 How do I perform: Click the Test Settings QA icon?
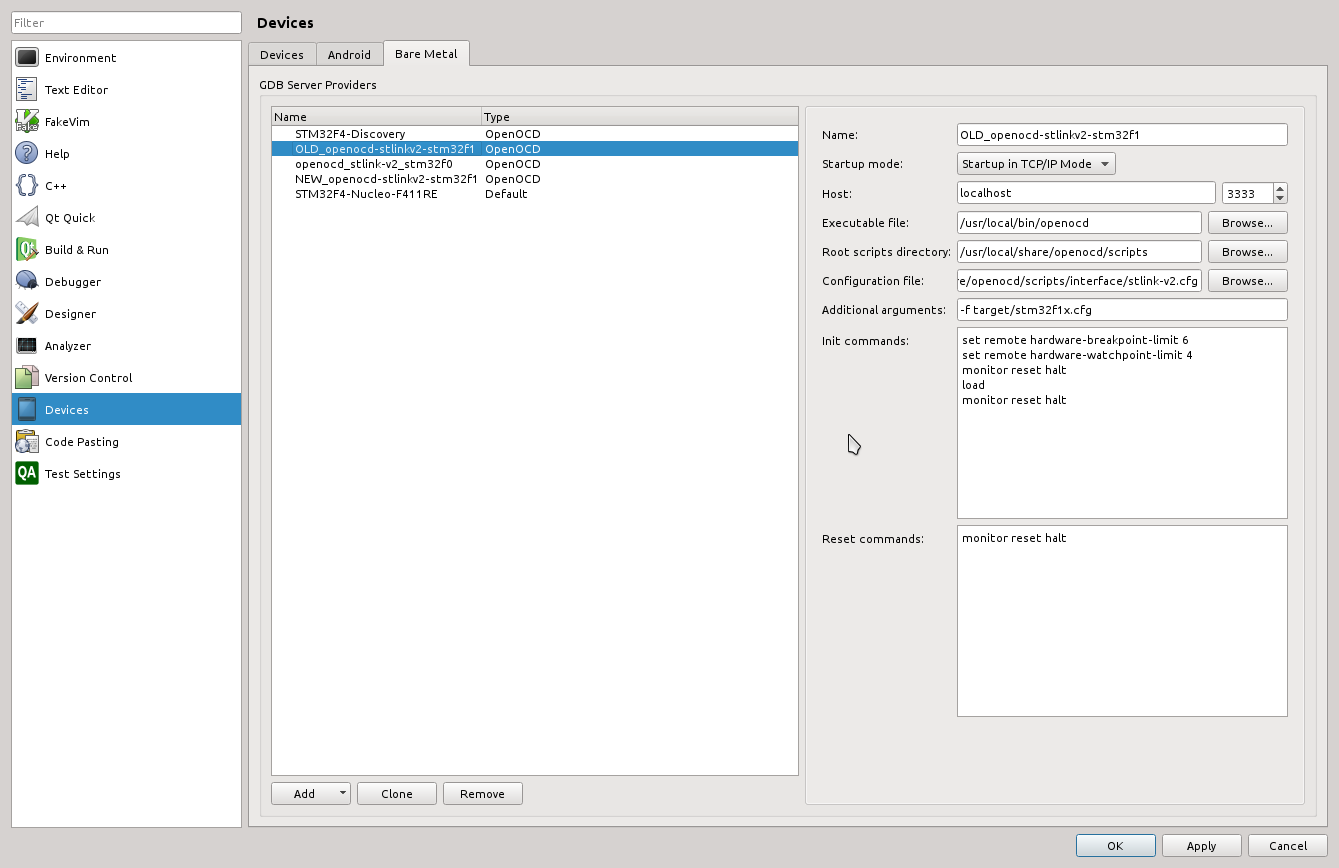(x=27, y=474)
